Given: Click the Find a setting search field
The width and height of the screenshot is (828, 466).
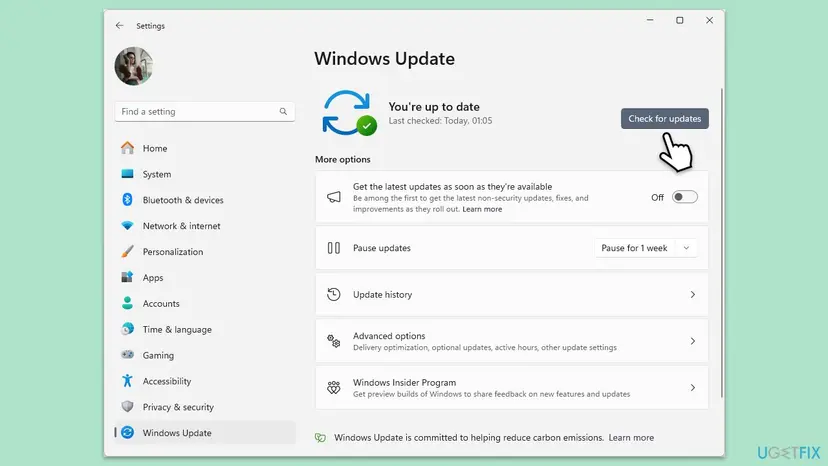Looking at the screenshot, I should click(204, 111).
